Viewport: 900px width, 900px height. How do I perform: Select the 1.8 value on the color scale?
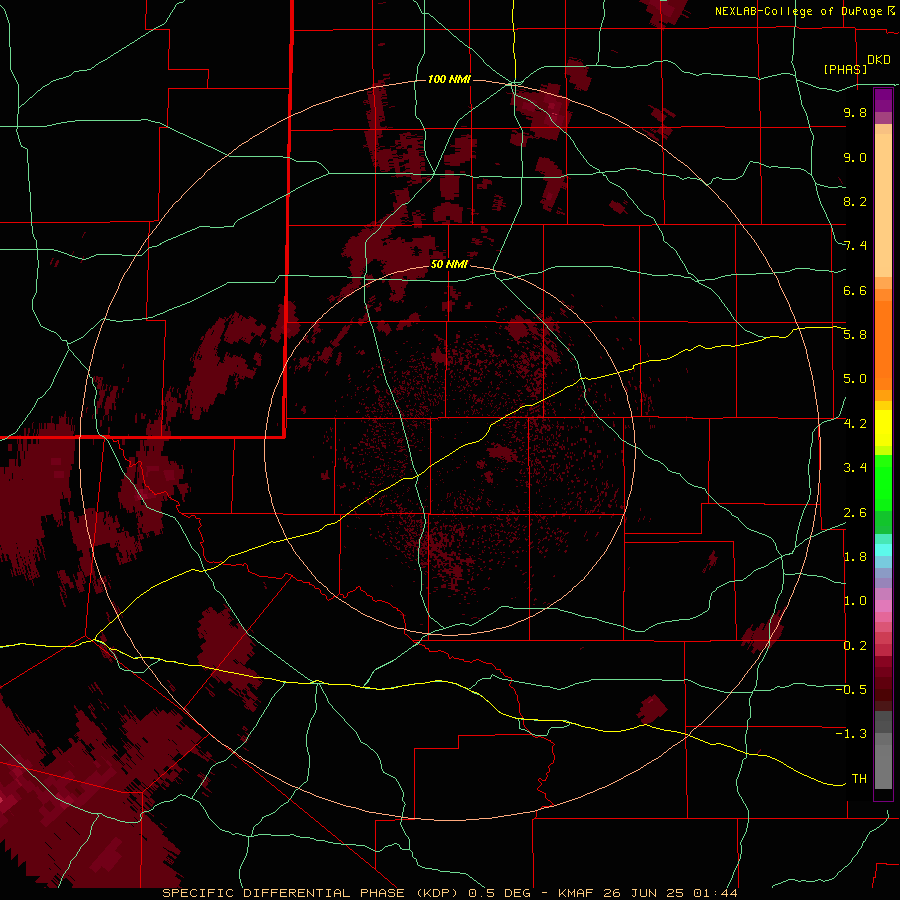coord(855,557)
